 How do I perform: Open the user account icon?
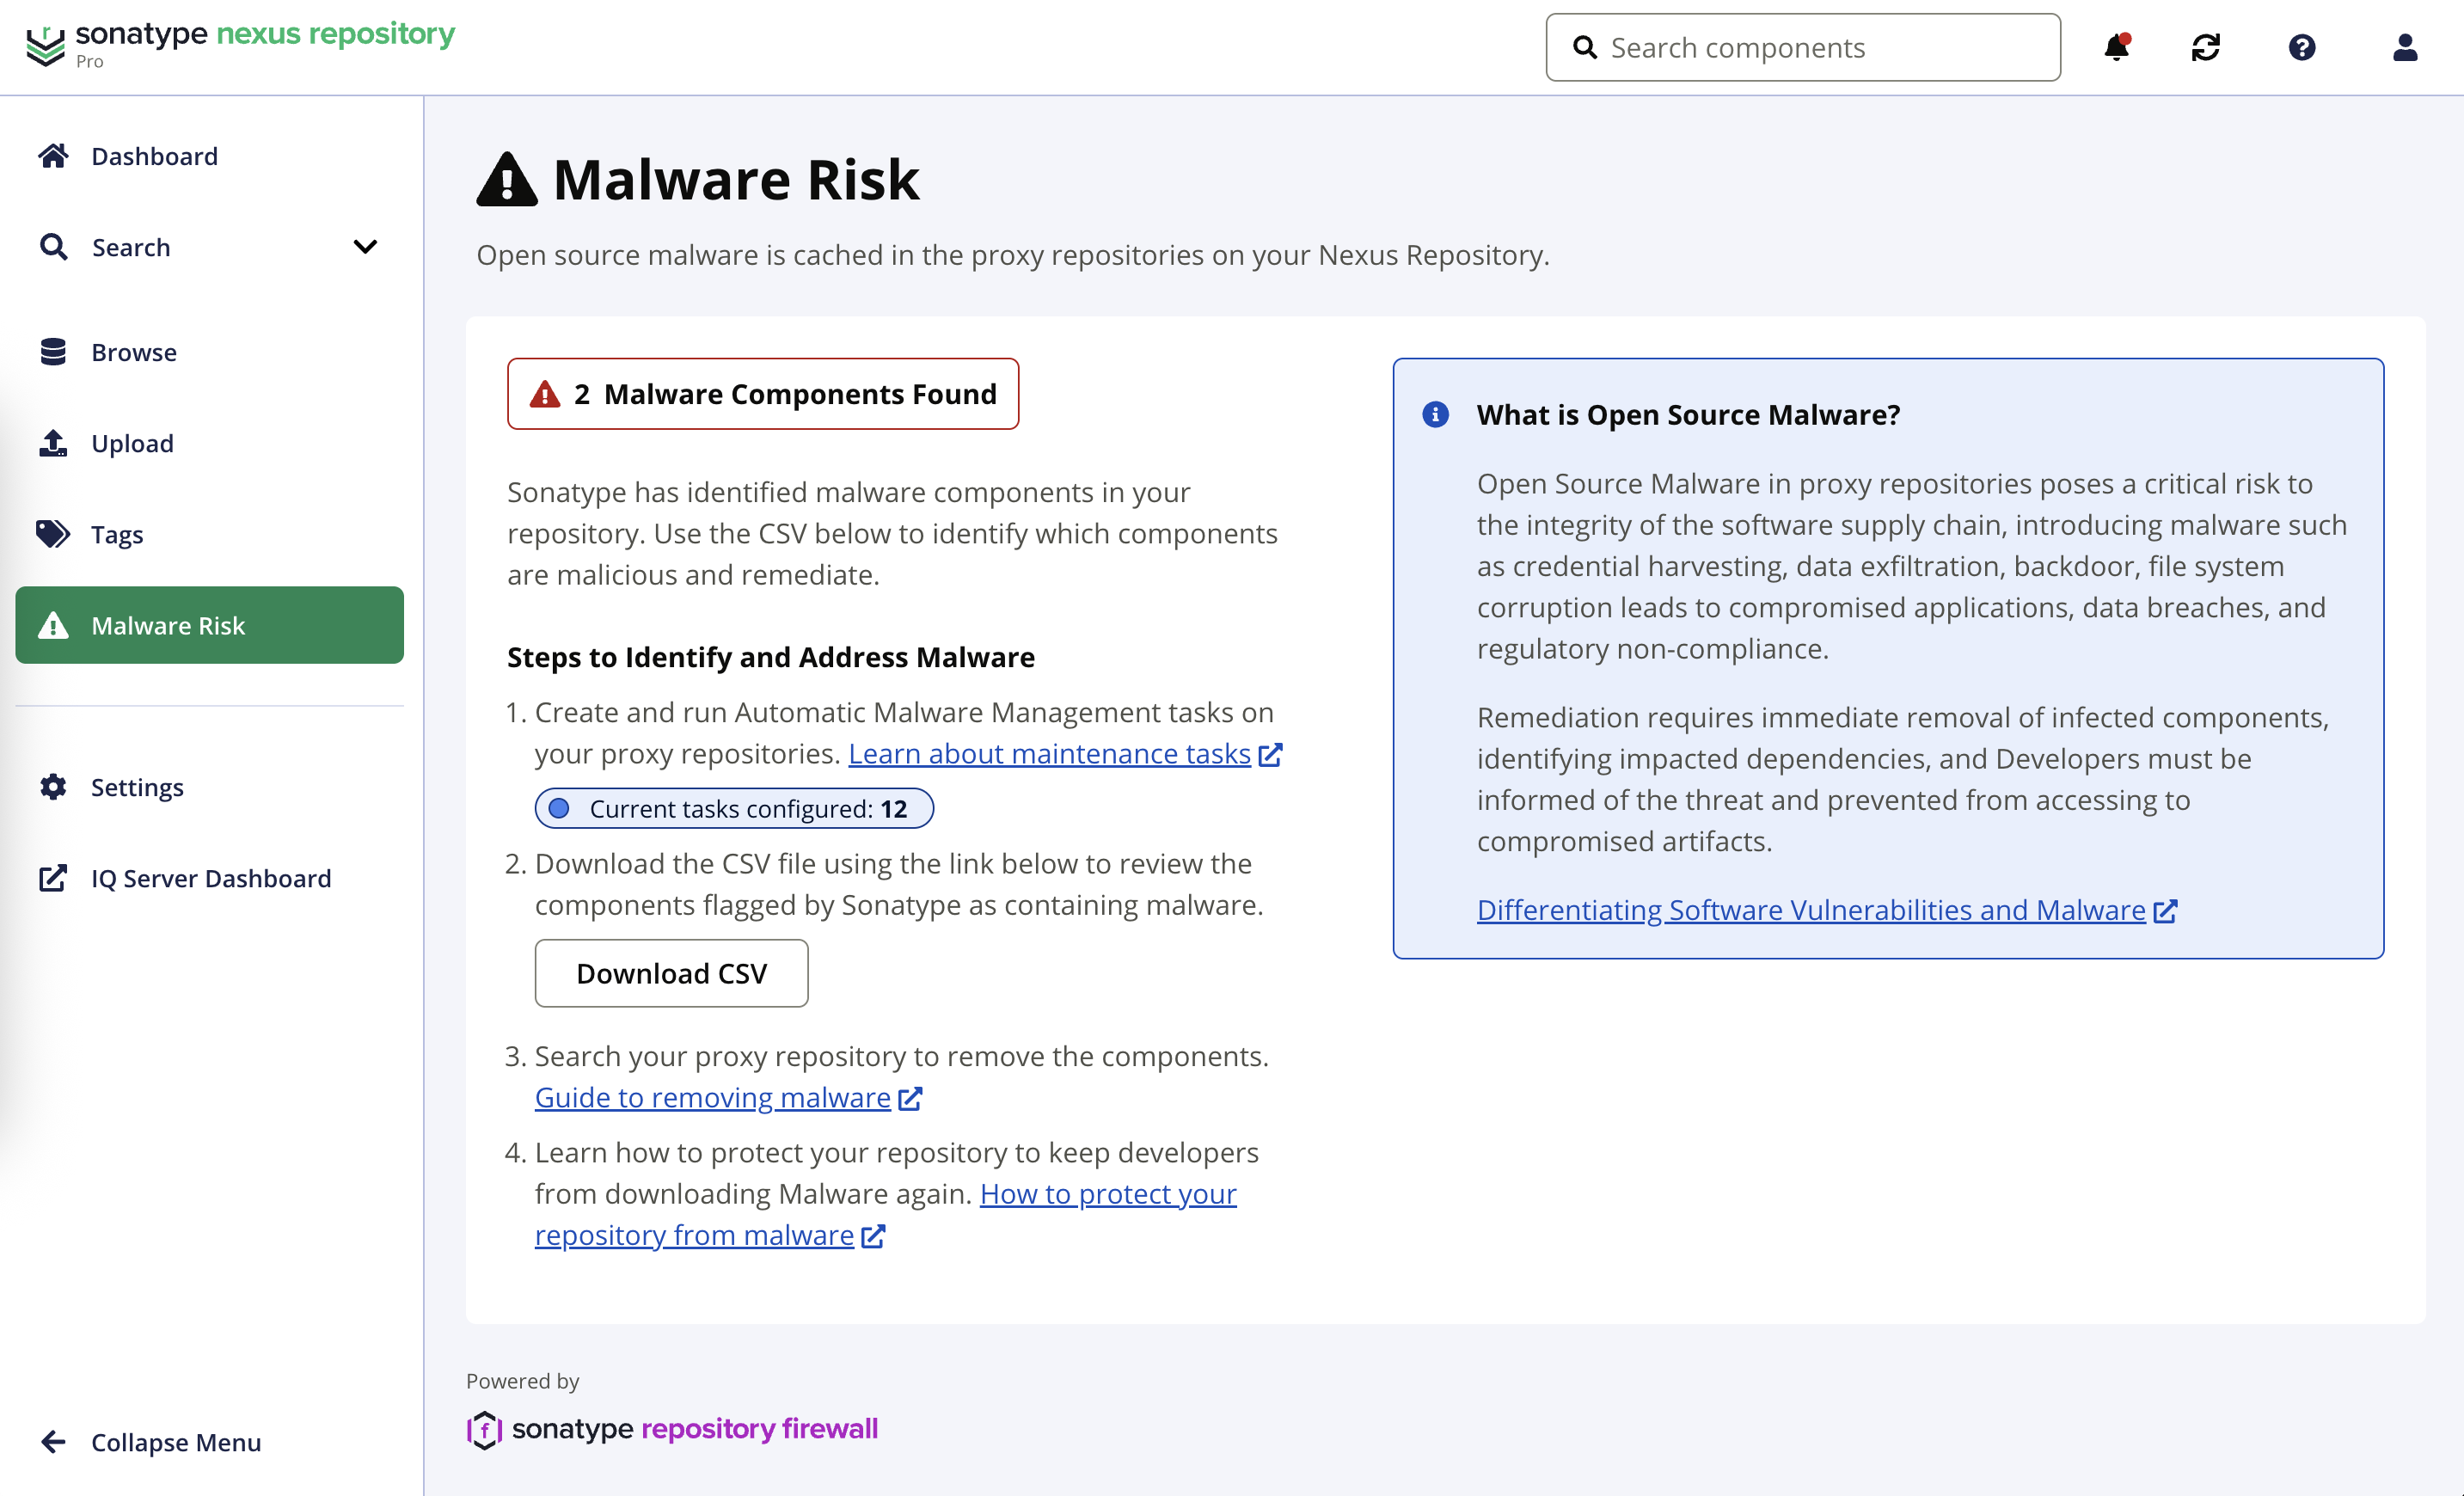coord(2405,47)
